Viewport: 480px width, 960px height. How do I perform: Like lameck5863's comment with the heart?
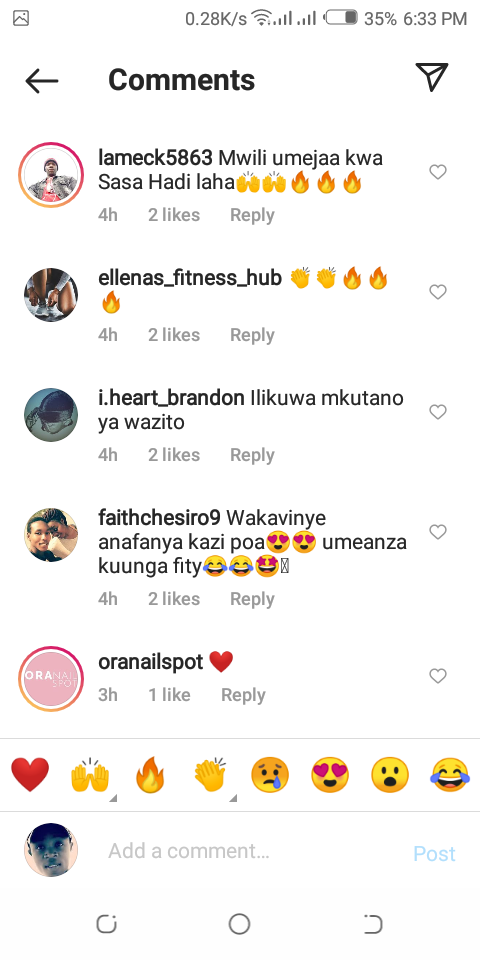438,173
